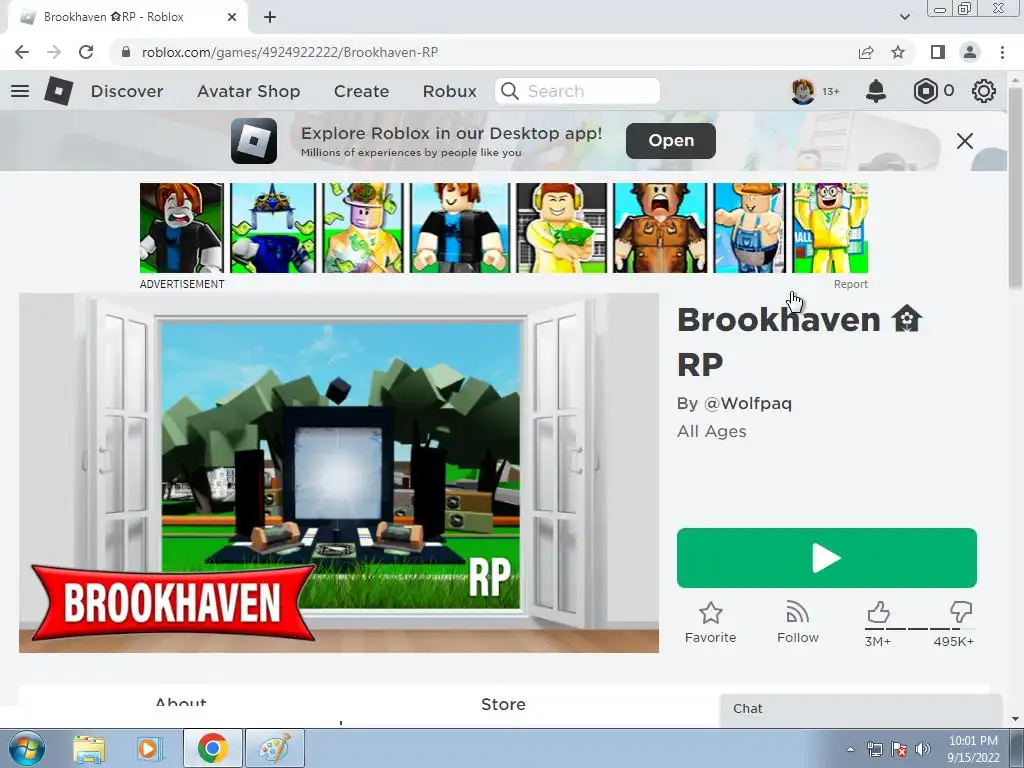
Task: Click the magnifier search icon
Action: pos(509,91)
